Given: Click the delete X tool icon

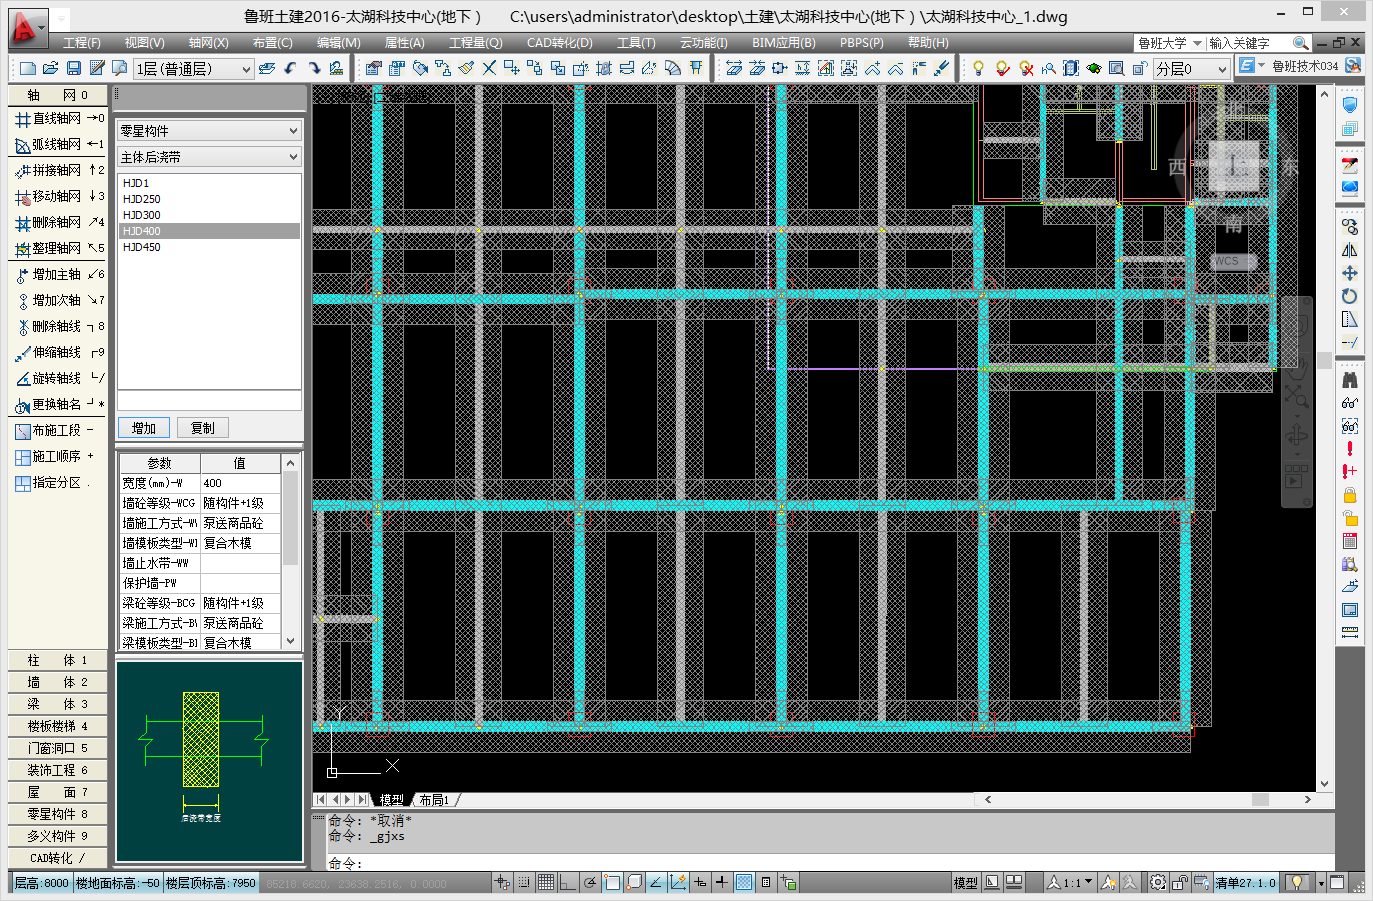Looking at the screenshot, I should (x=489, y=68).
